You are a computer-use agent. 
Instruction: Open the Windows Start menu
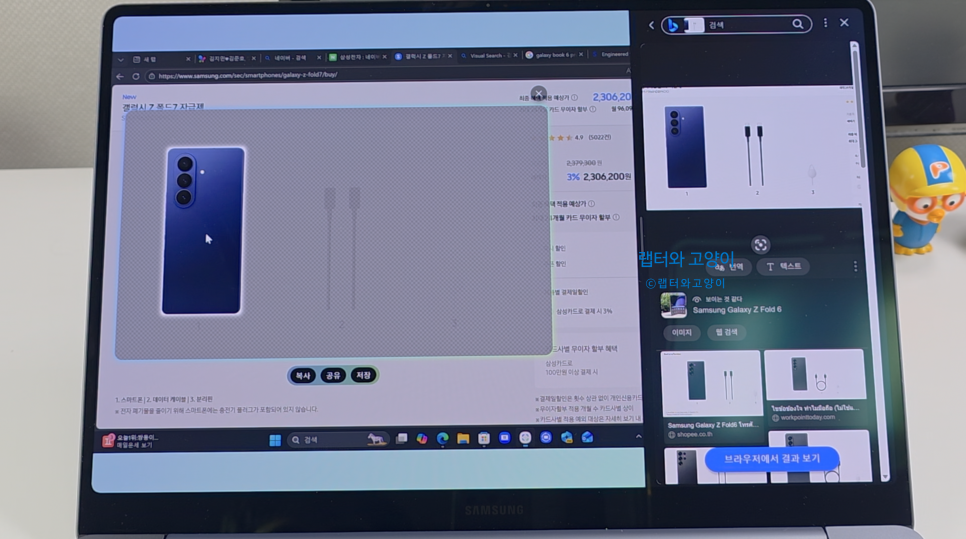275,440
